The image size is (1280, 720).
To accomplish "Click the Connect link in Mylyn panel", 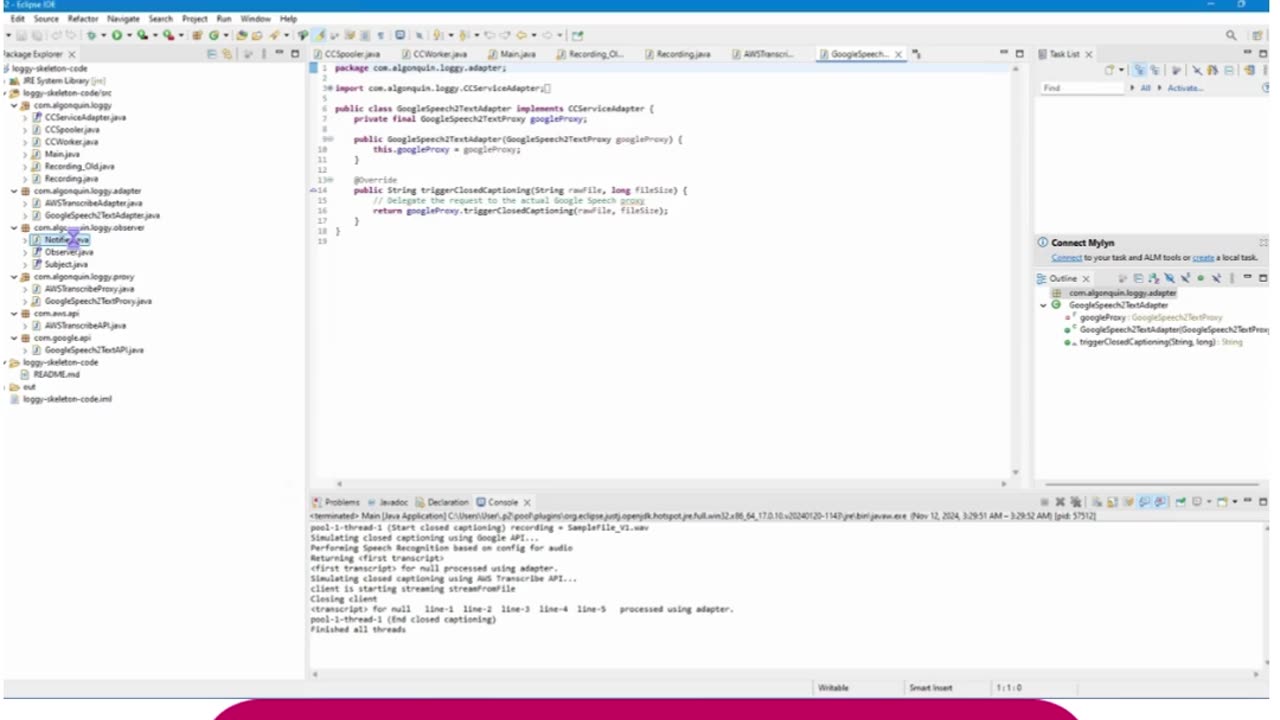I will pyautogui.click(x=1066, y=258).
